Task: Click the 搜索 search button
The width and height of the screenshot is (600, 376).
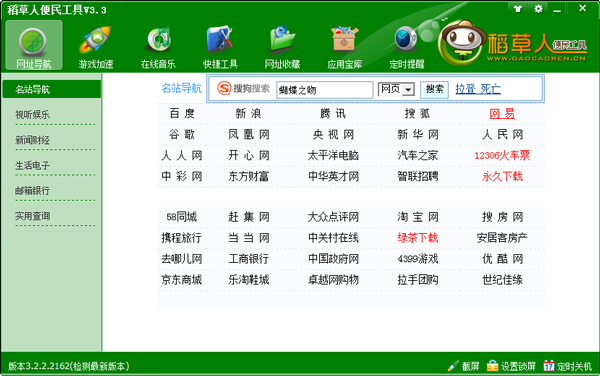Action: click(435, 90)
